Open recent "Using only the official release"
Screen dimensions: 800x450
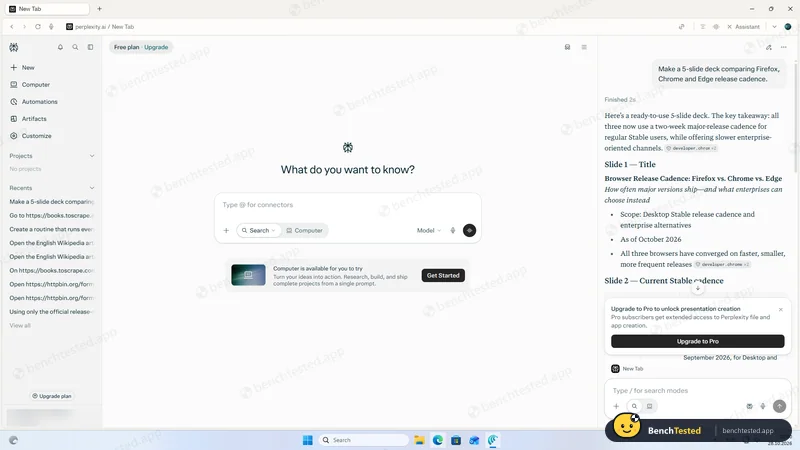pos(52,312)
